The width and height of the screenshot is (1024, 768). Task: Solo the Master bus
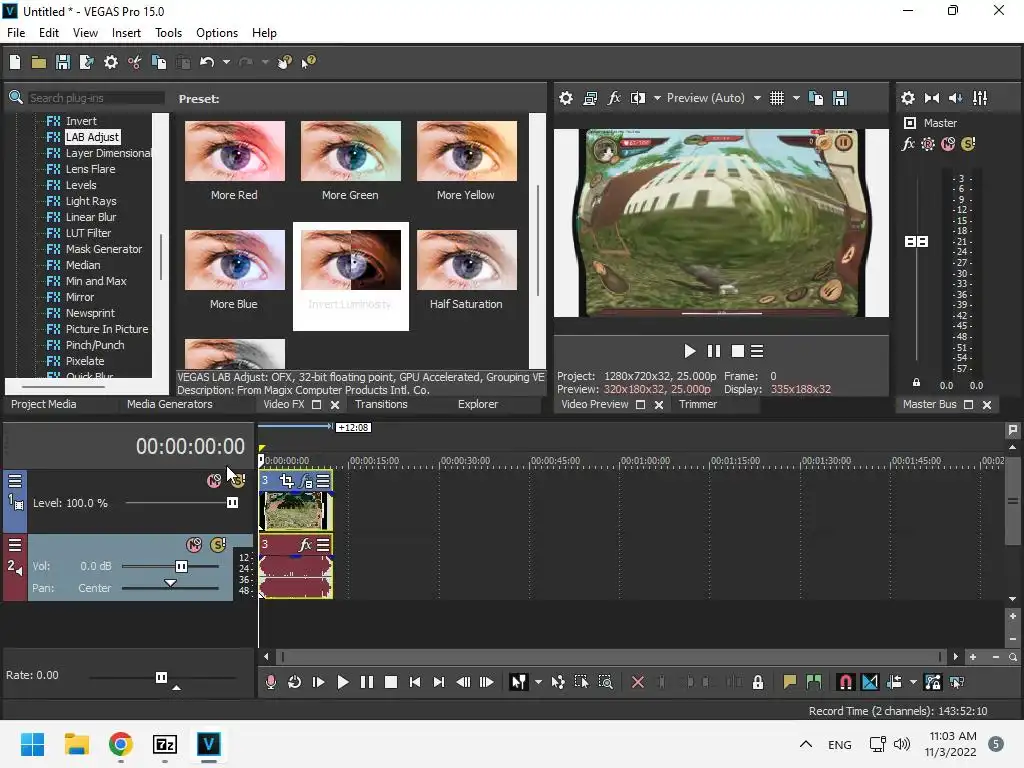tap(968, 144)
